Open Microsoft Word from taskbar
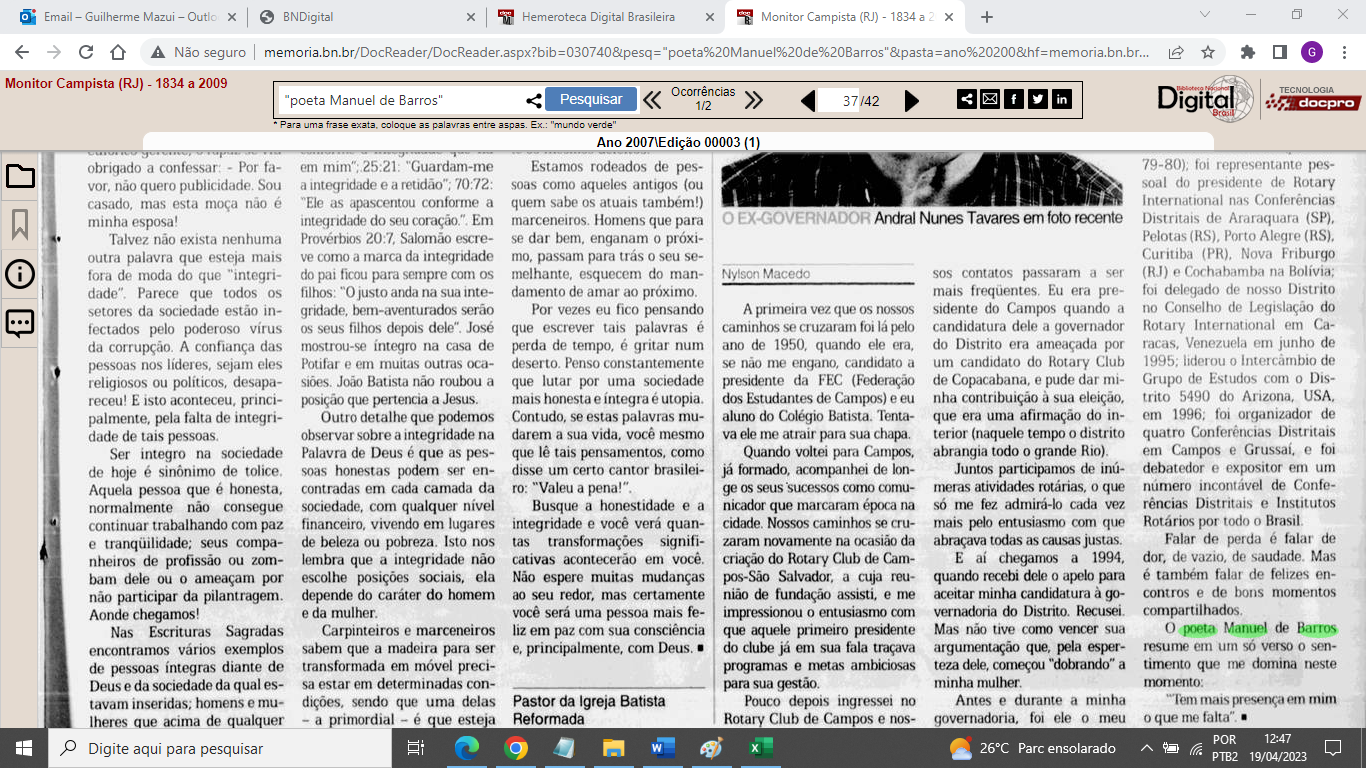The width and height of the screenshot is (1366, 768). (x=663, y=747)
